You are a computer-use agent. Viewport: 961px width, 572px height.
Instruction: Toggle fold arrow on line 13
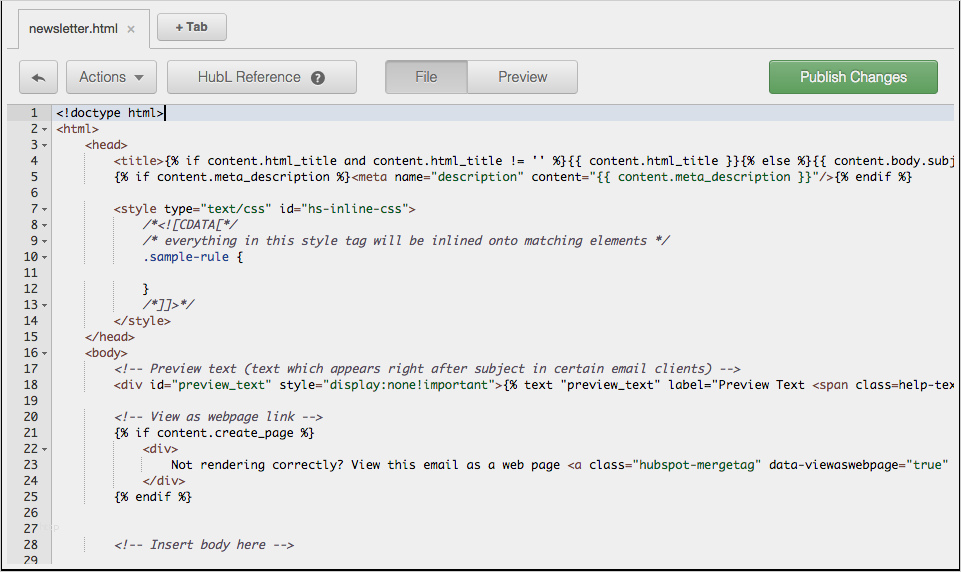click(x=44, y=305)
